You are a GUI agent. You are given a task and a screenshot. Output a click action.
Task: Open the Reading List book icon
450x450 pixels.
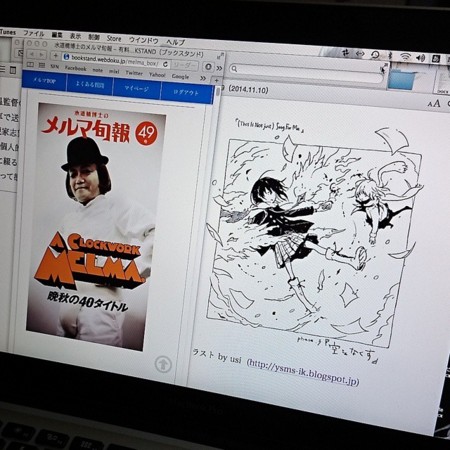30,64
